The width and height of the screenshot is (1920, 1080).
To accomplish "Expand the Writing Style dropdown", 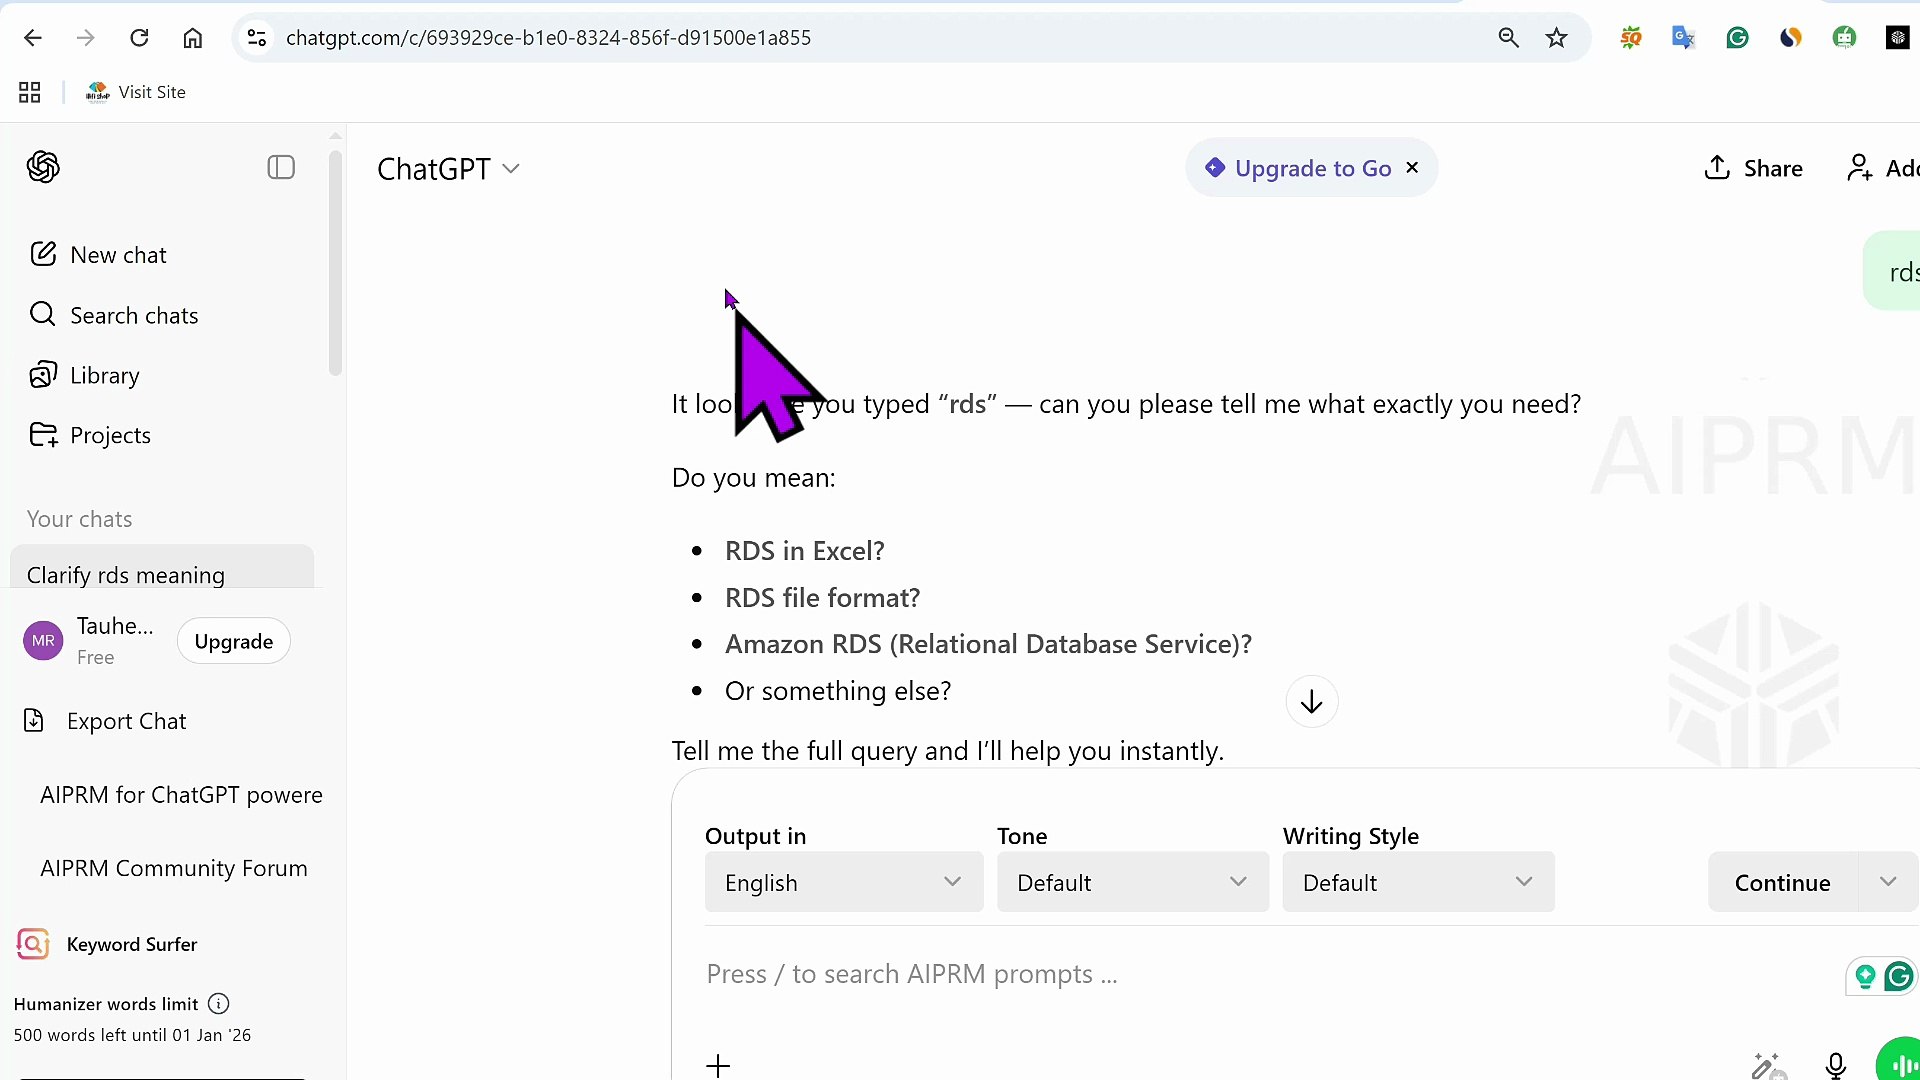I will (x=1418, y=882).
